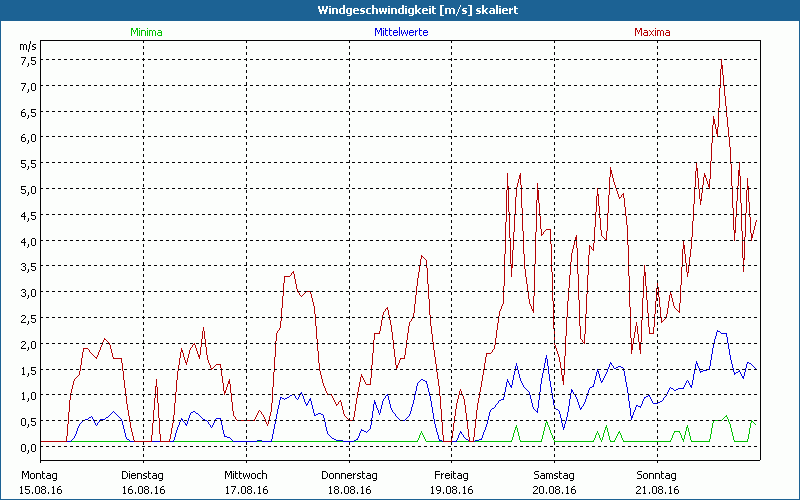This screenshot has width=800, height=500.
Task: Select the Donnerstag day label
Action: pos(349,475)
